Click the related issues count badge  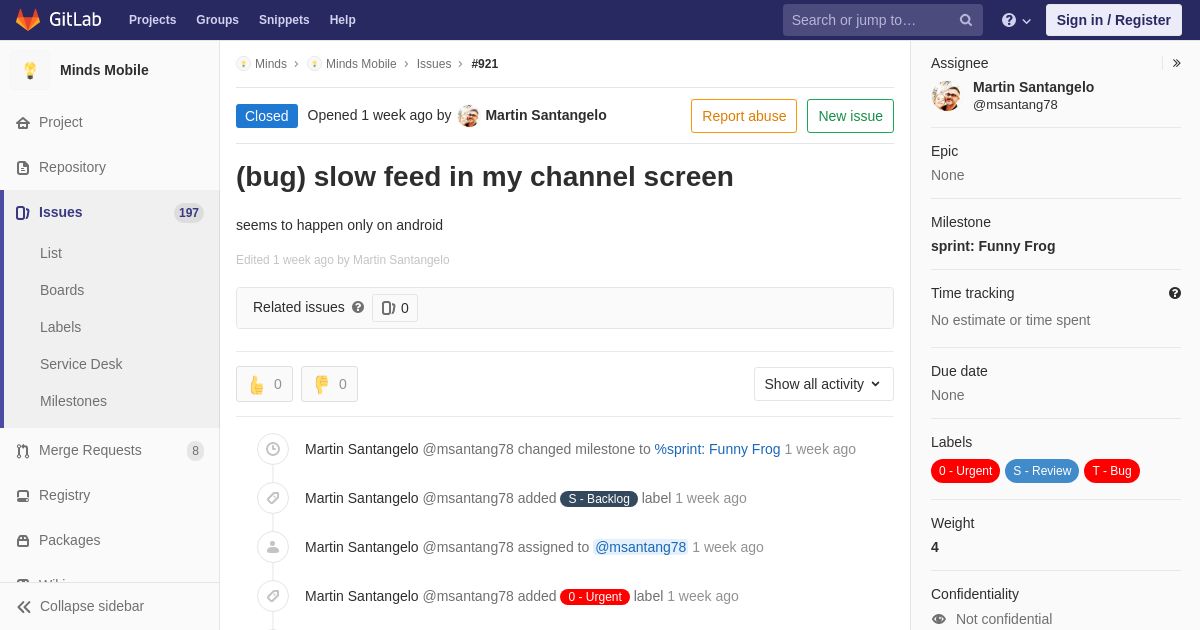[395, 308]
